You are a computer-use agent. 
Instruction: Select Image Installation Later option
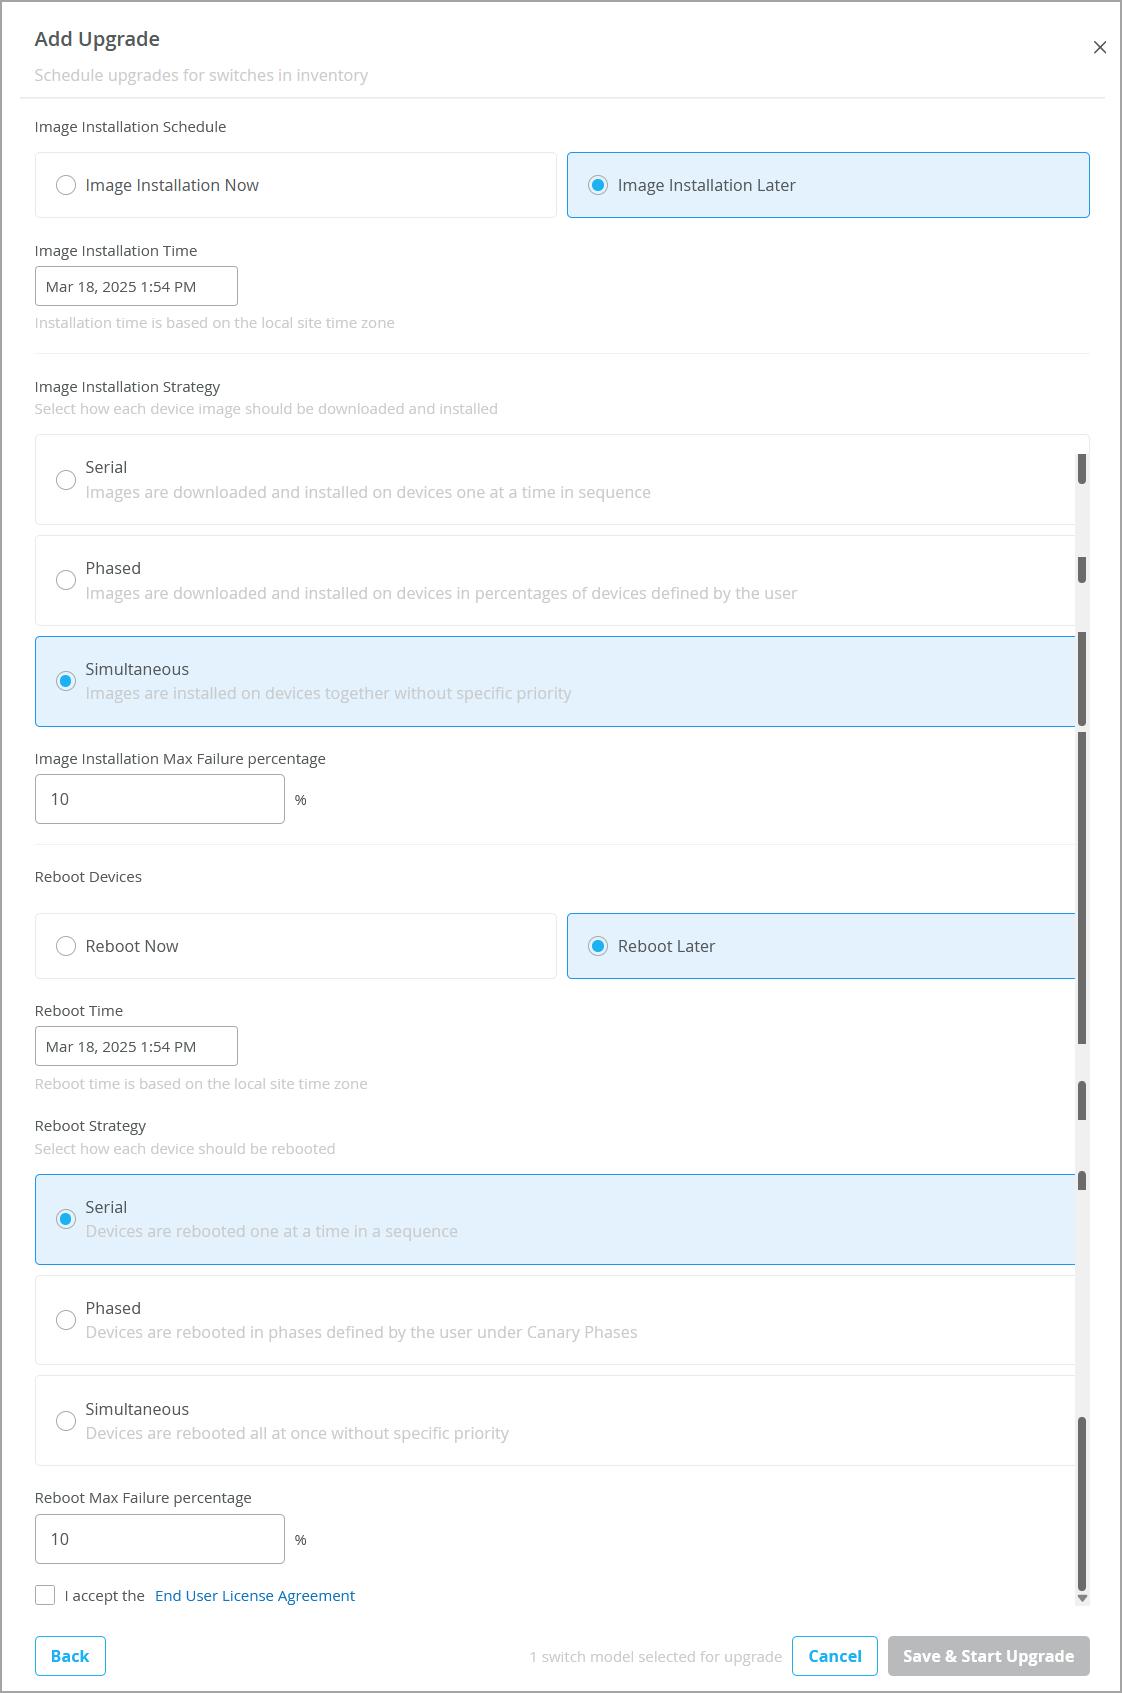(x=598, y=185)
